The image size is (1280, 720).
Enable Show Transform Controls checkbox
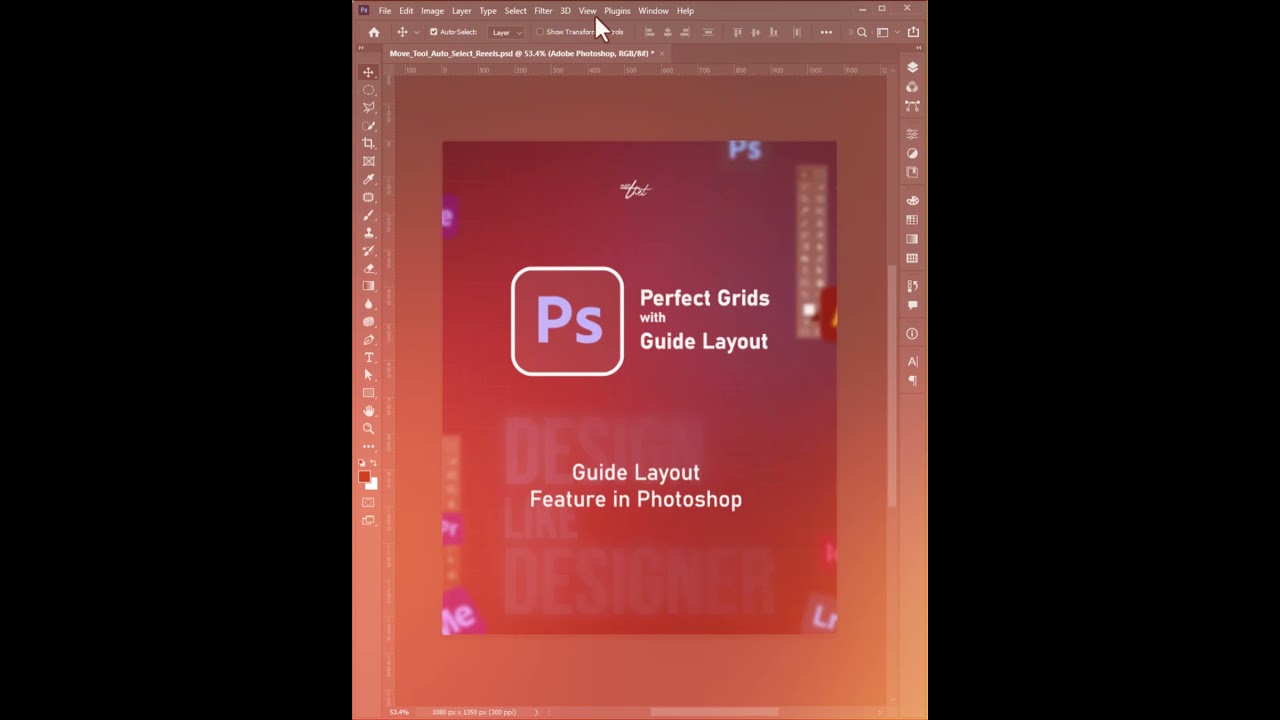click(x=540, y=32)
